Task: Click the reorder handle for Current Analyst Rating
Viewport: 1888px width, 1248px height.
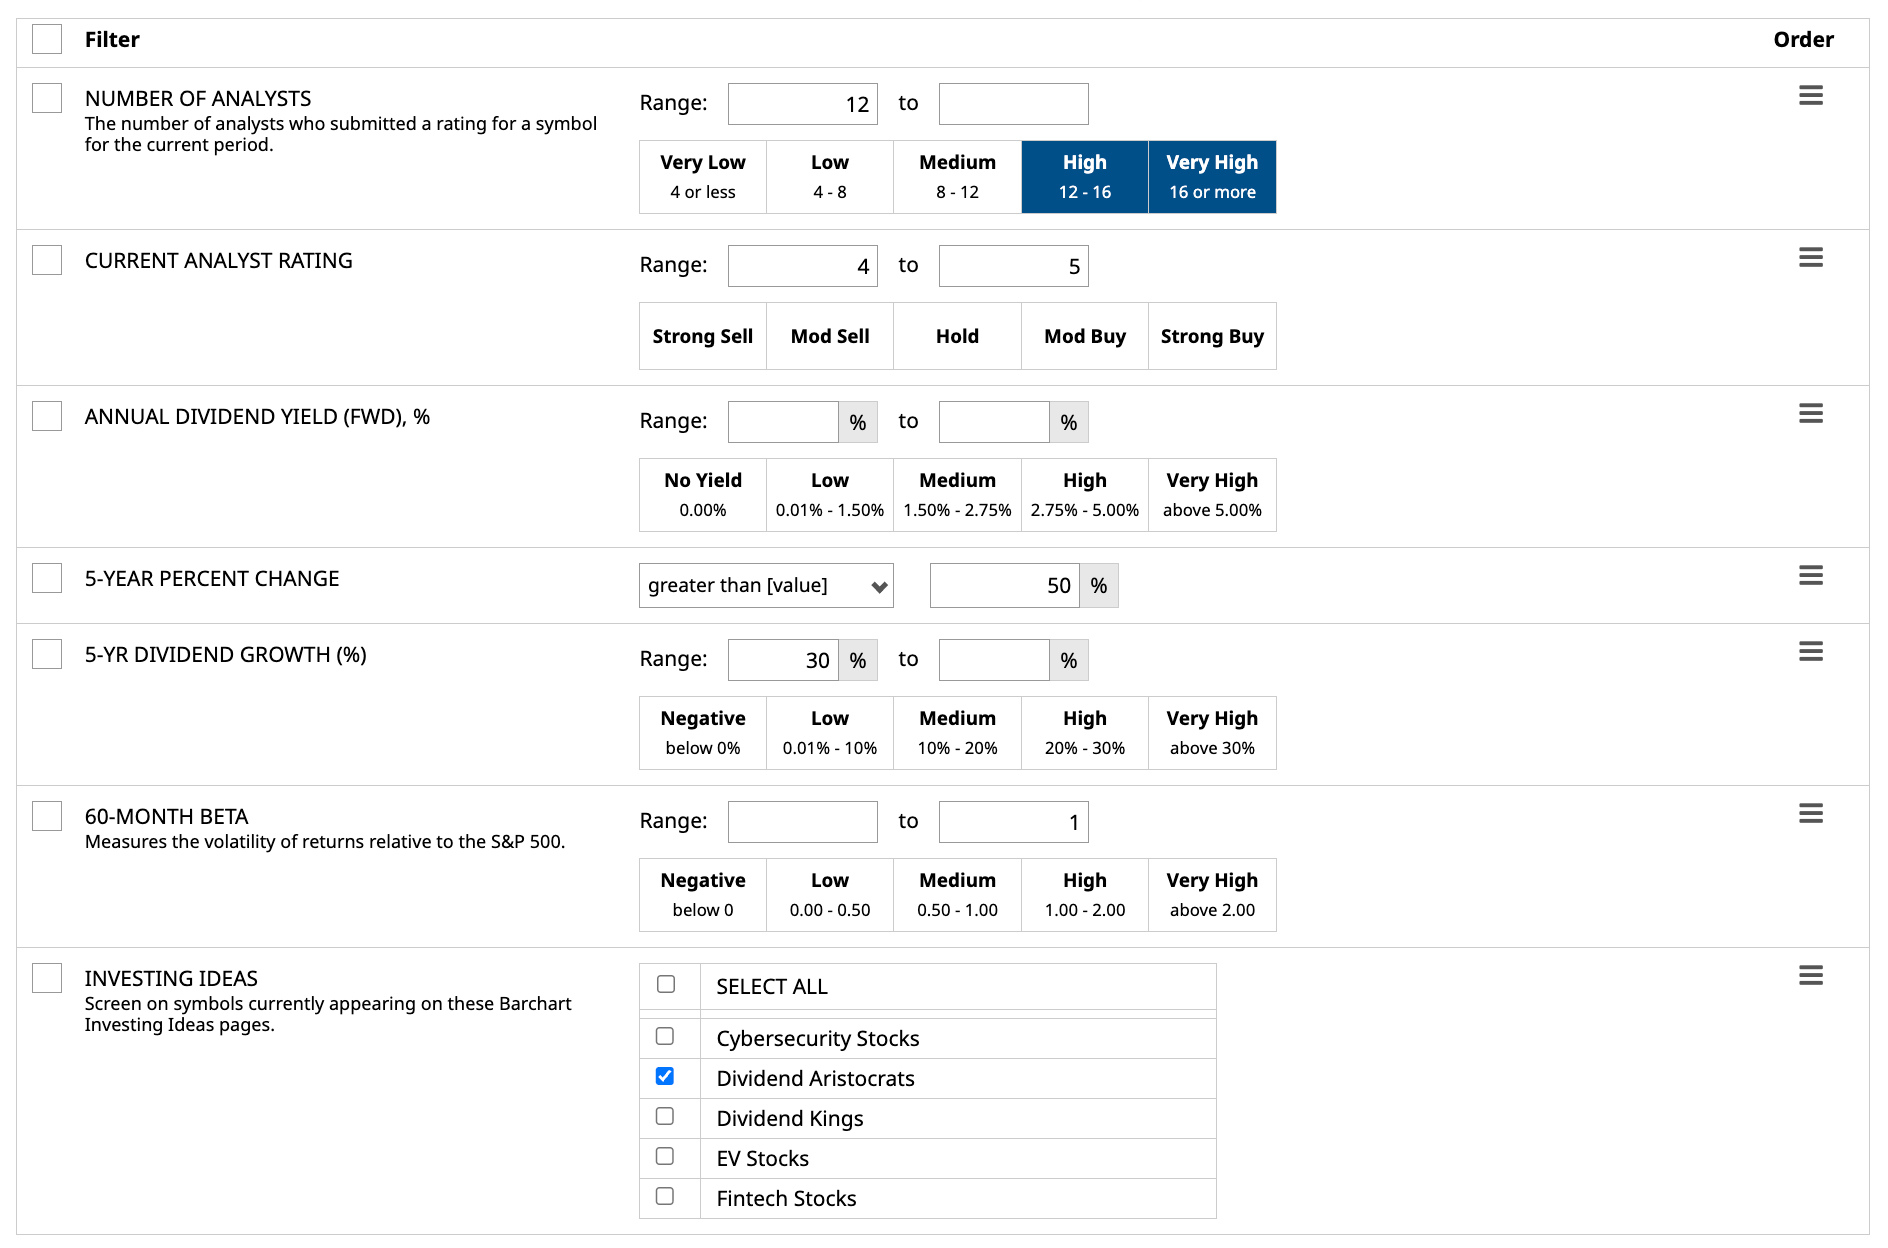Action: coord(1810,258)
